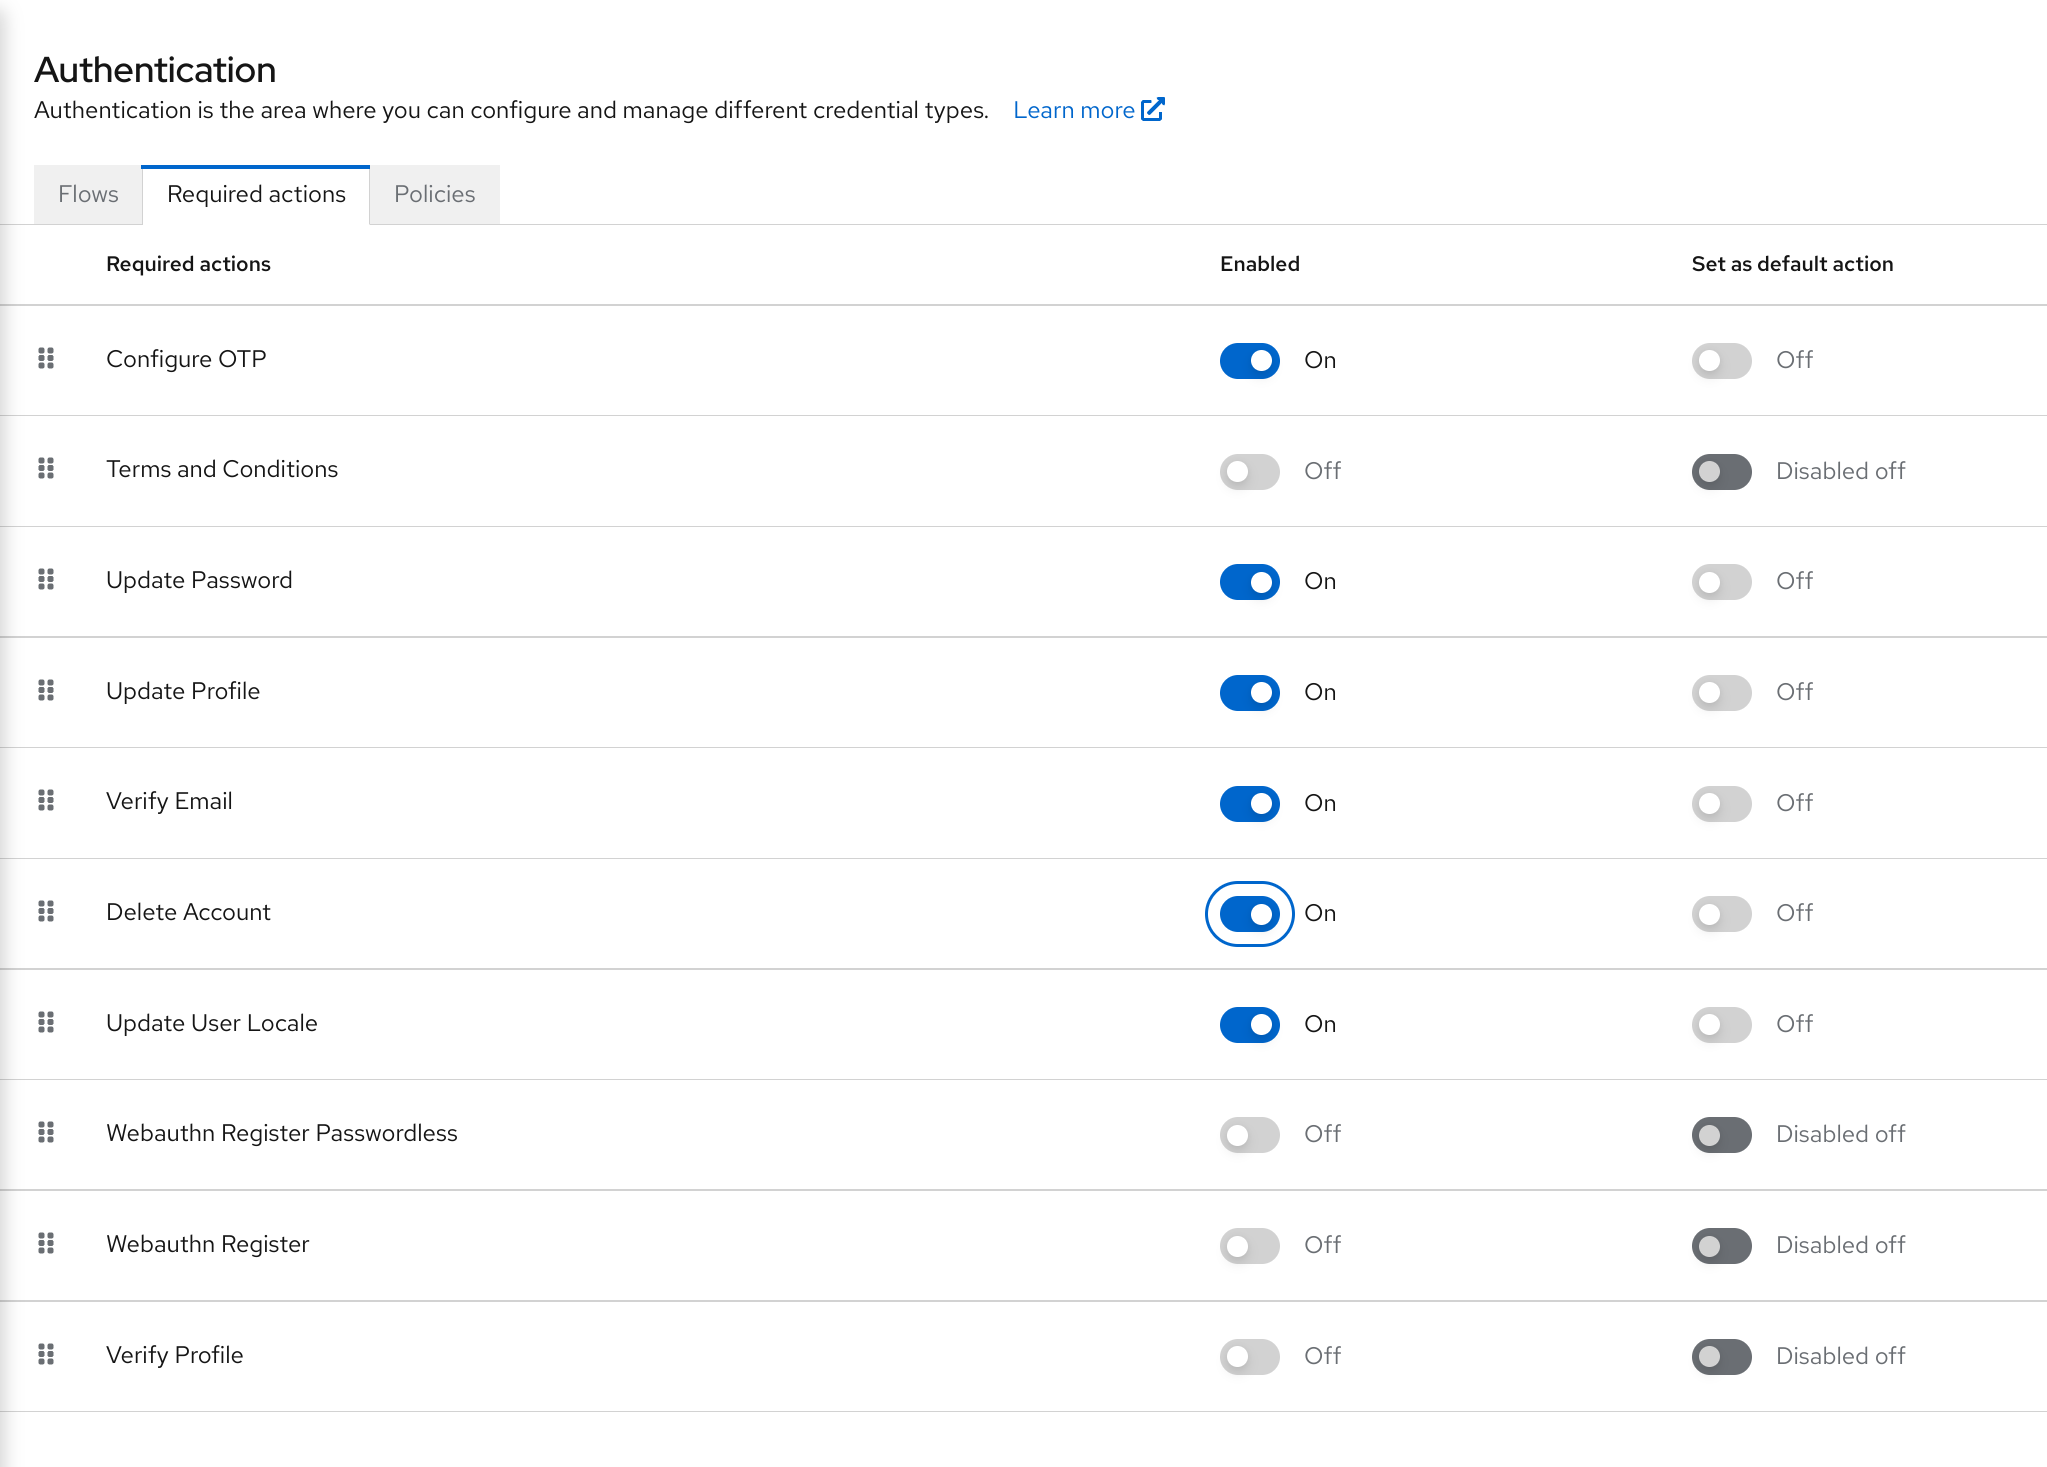
Task: Click the drag handle next to Verify Email
Action: [45, 802]
